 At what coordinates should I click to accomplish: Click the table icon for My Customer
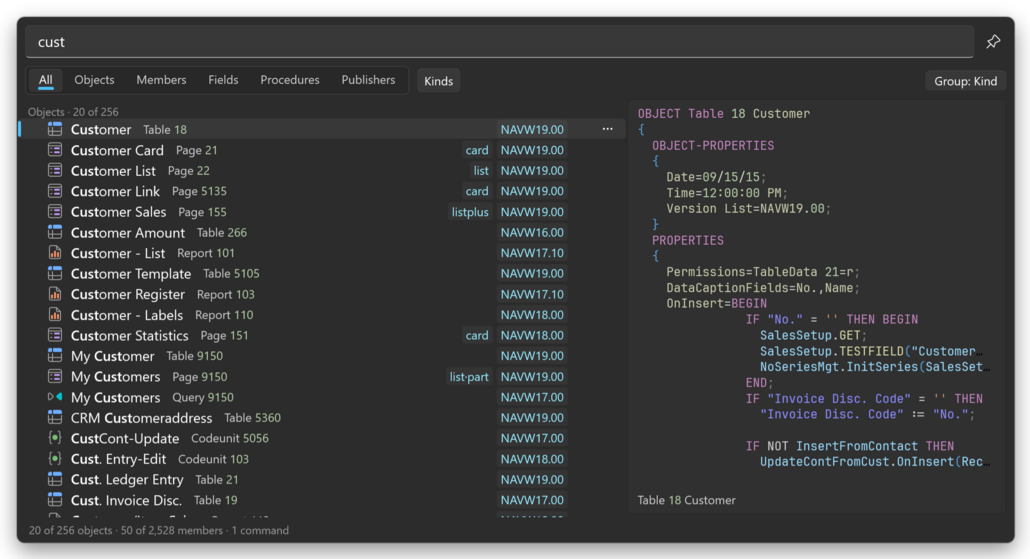(x=55, y=355)
